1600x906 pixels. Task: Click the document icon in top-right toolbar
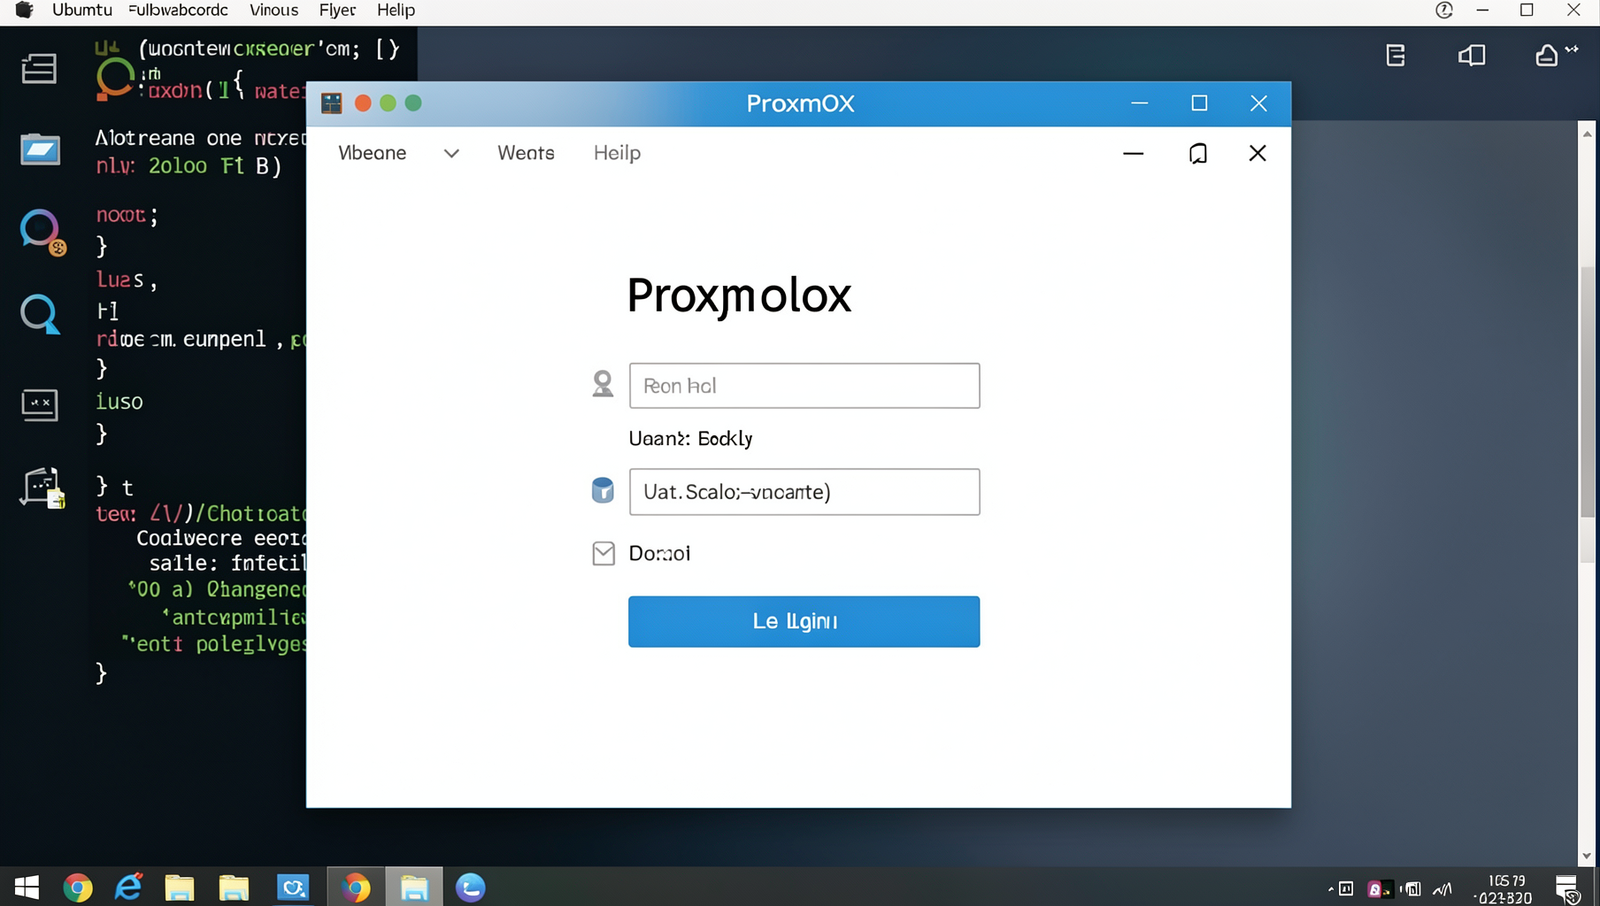tap(1396, 55)
